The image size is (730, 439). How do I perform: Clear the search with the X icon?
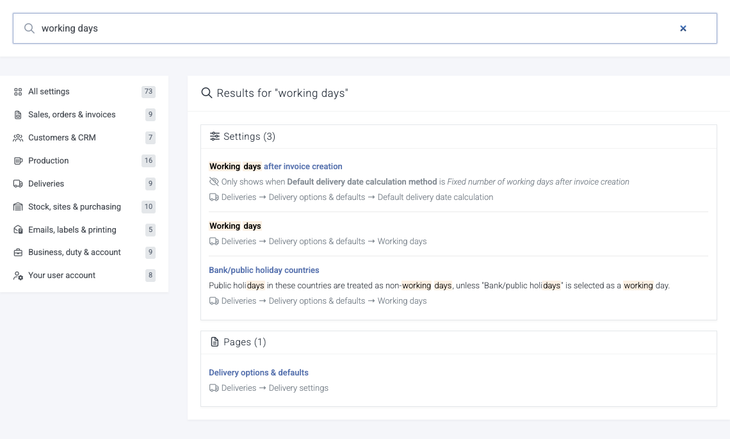tap(683, 28)
